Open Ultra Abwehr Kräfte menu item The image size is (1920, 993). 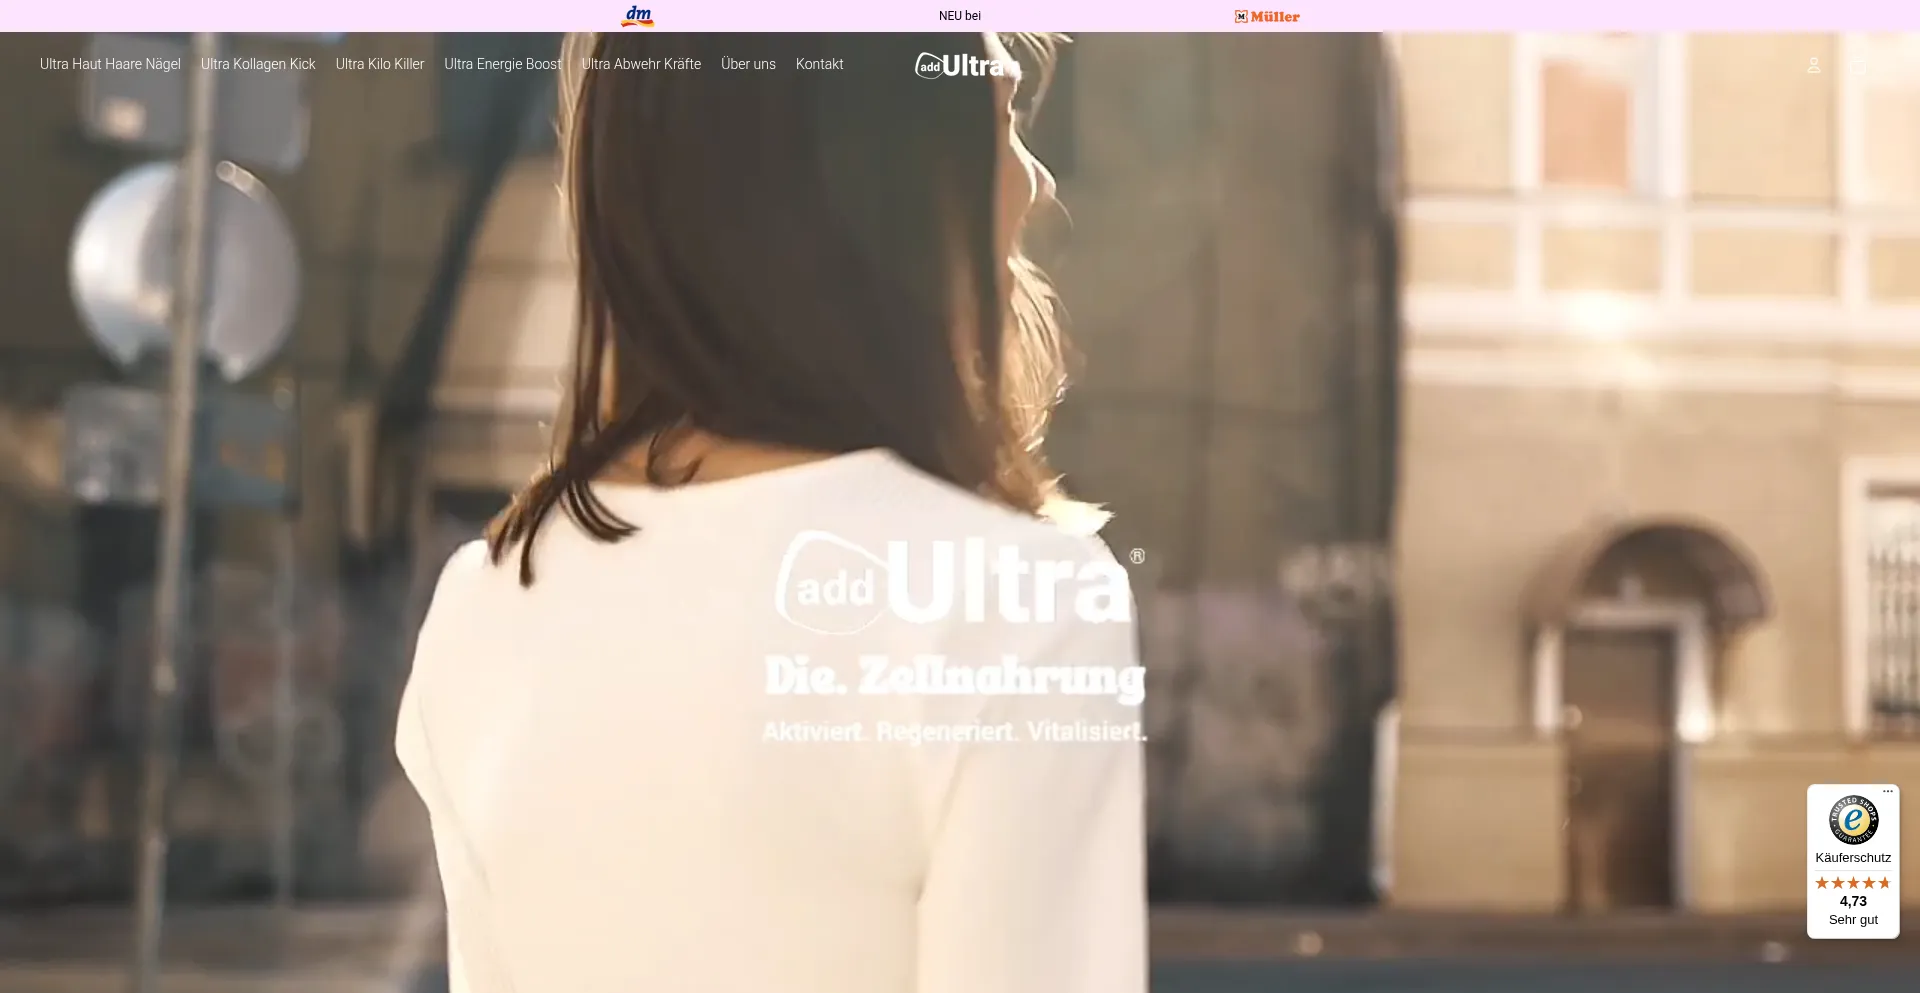click(x=641, y=64)
